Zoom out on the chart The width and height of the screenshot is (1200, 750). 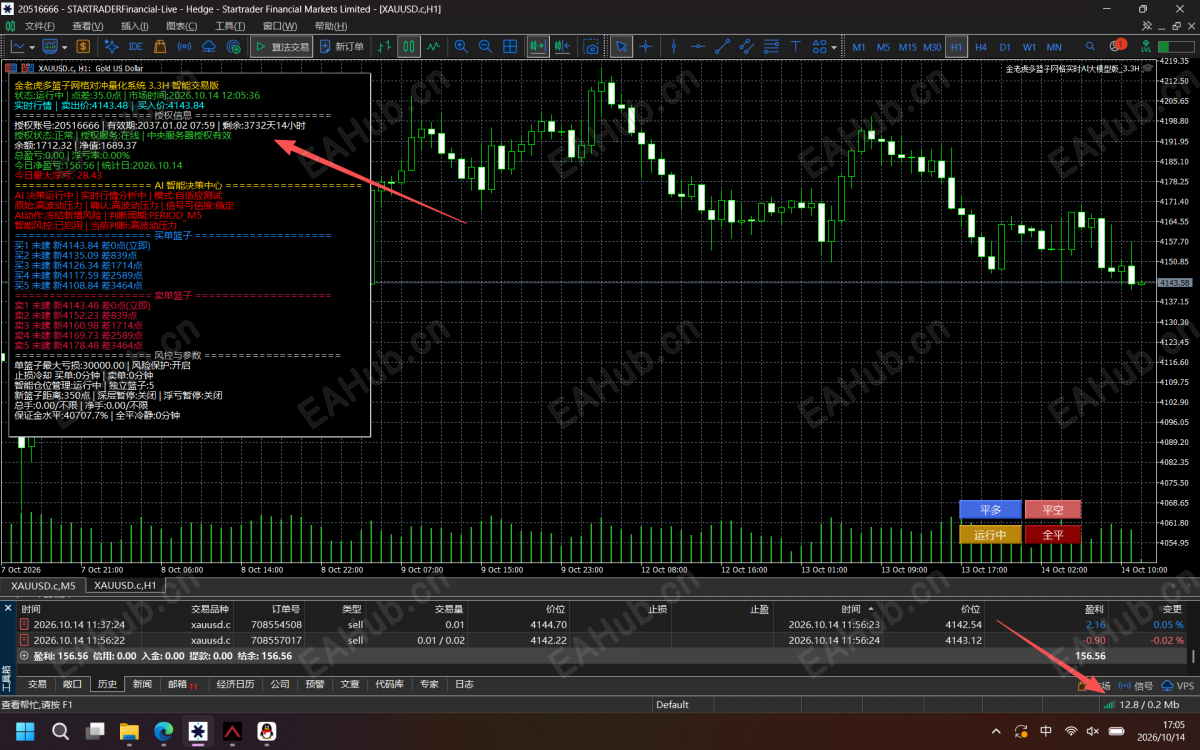pyautogui.click(x=485, y=46)
